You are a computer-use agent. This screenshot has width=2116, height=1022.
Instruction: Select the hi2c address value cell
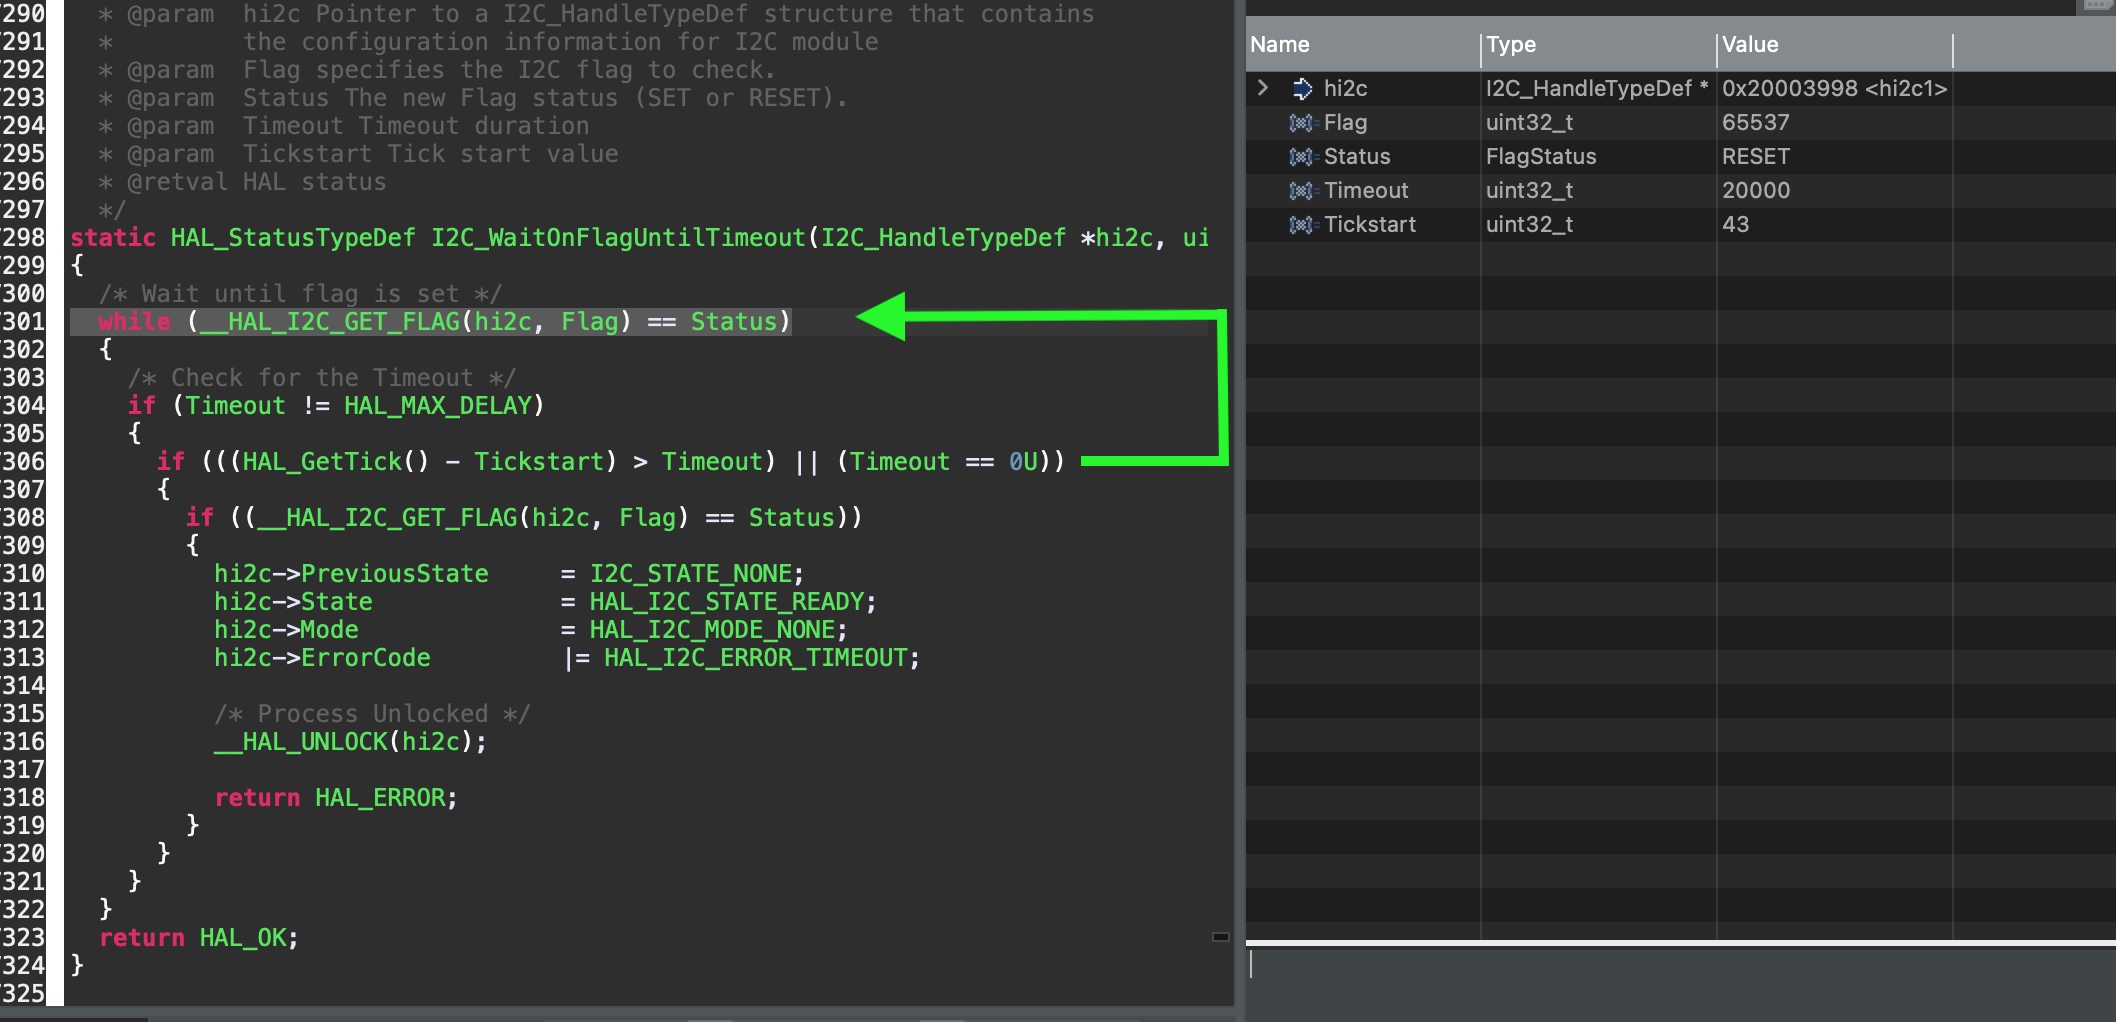(x=1833, y=89)
